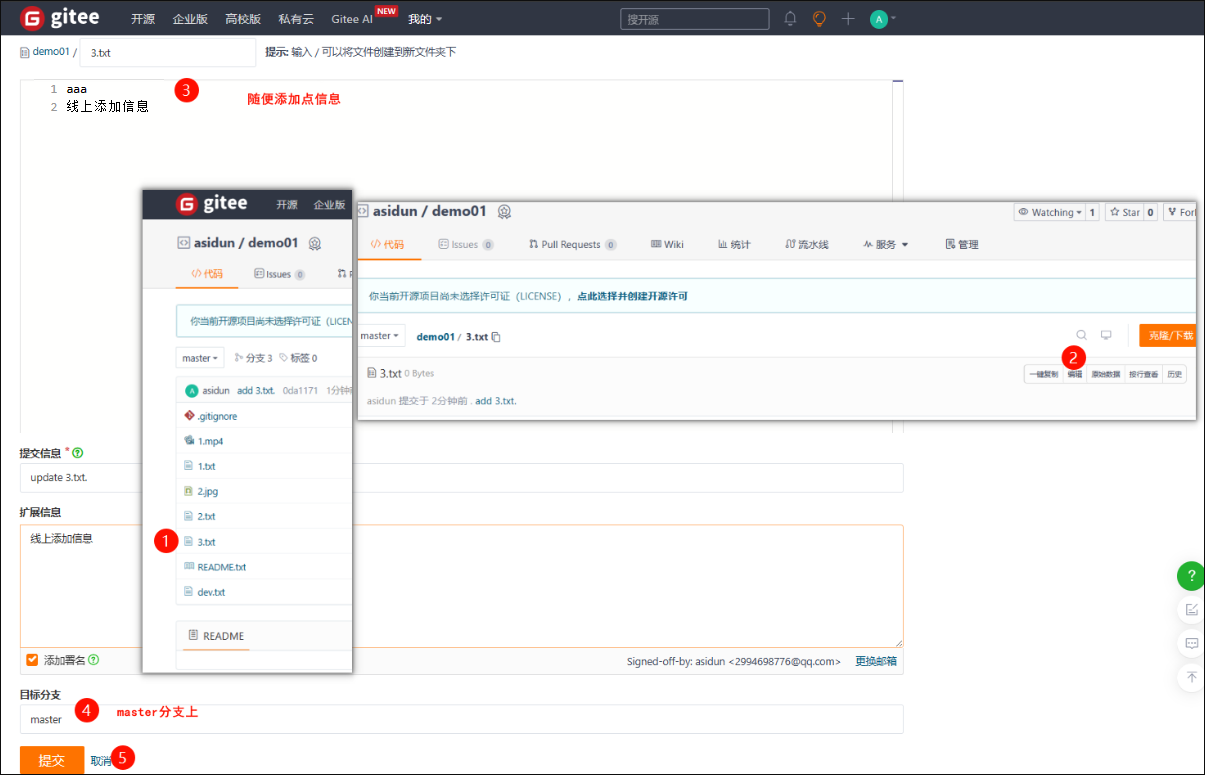The image size is (1205, 775).
Task: Open the 统计 tab
Action: (x=734, y=244)
